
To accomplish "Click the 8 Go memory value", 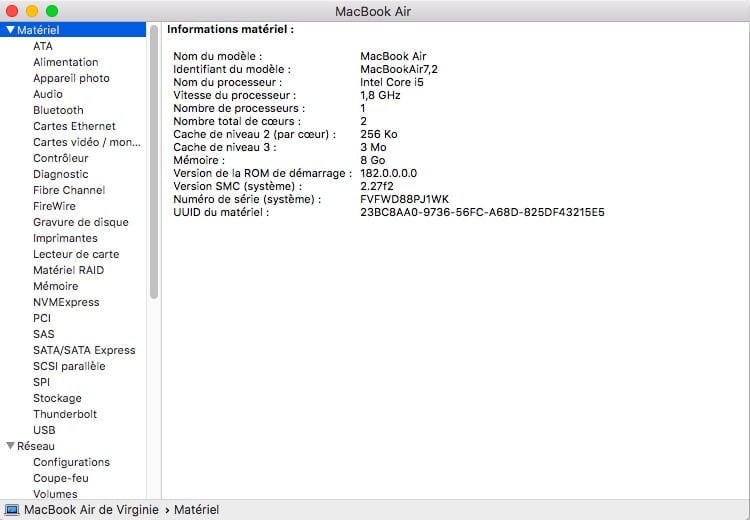I will click(373, 160).
